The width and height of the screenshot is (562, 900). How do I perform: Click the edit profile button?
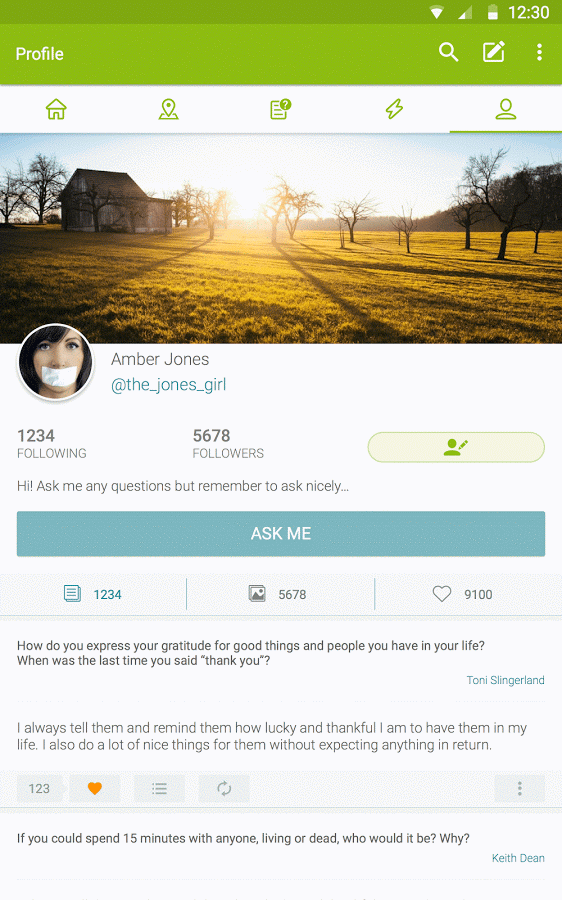point(456,447)
